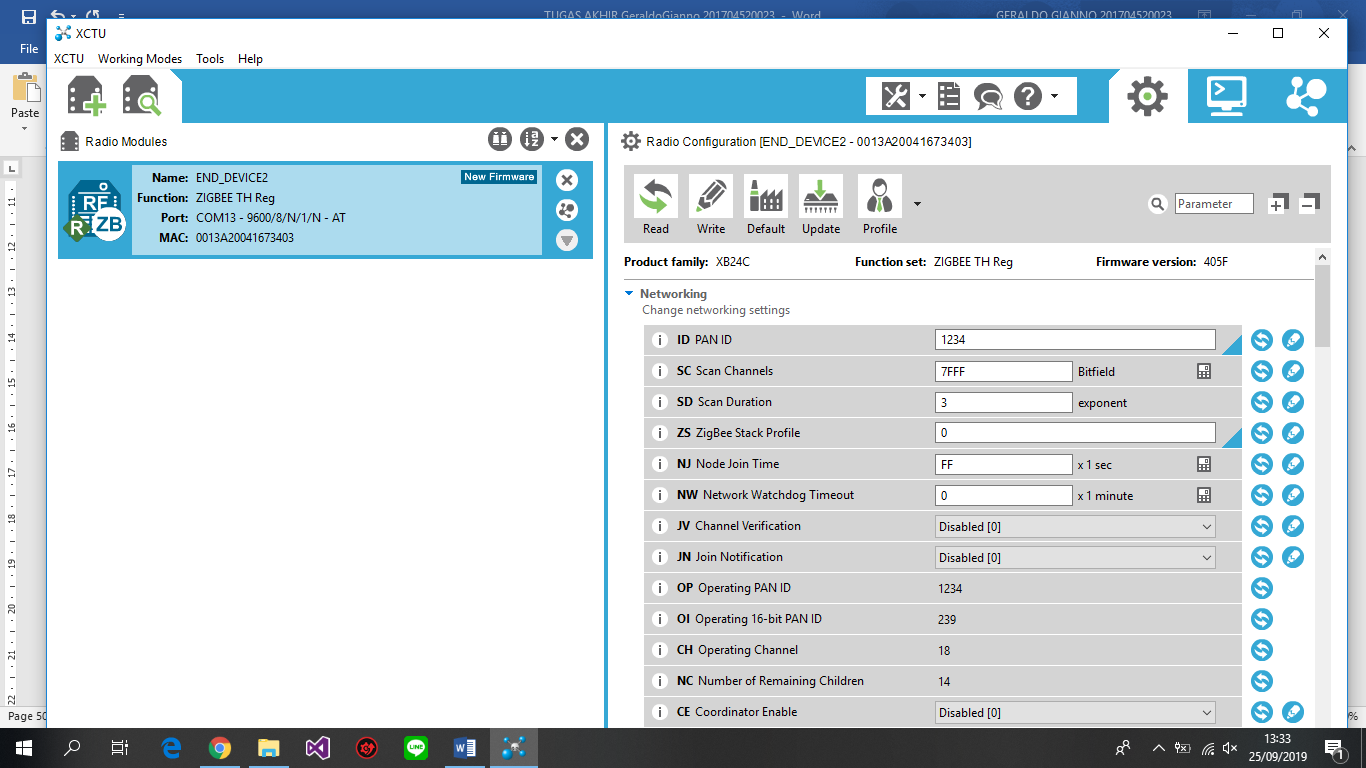Open the Help question mark icon

(1028, 96)
